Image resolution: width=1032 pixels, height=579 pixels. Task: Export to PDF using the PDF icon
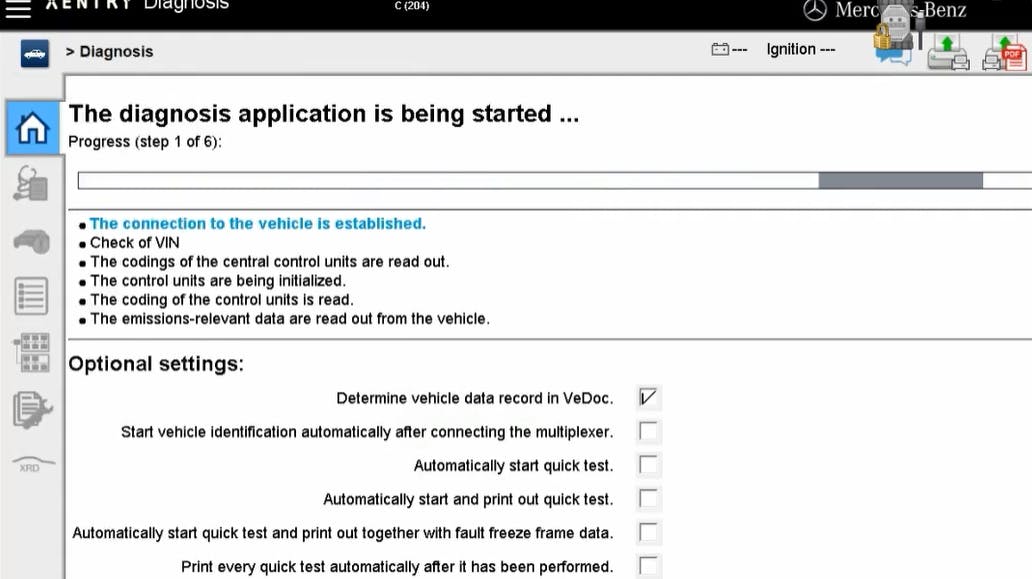(1005, 53)
